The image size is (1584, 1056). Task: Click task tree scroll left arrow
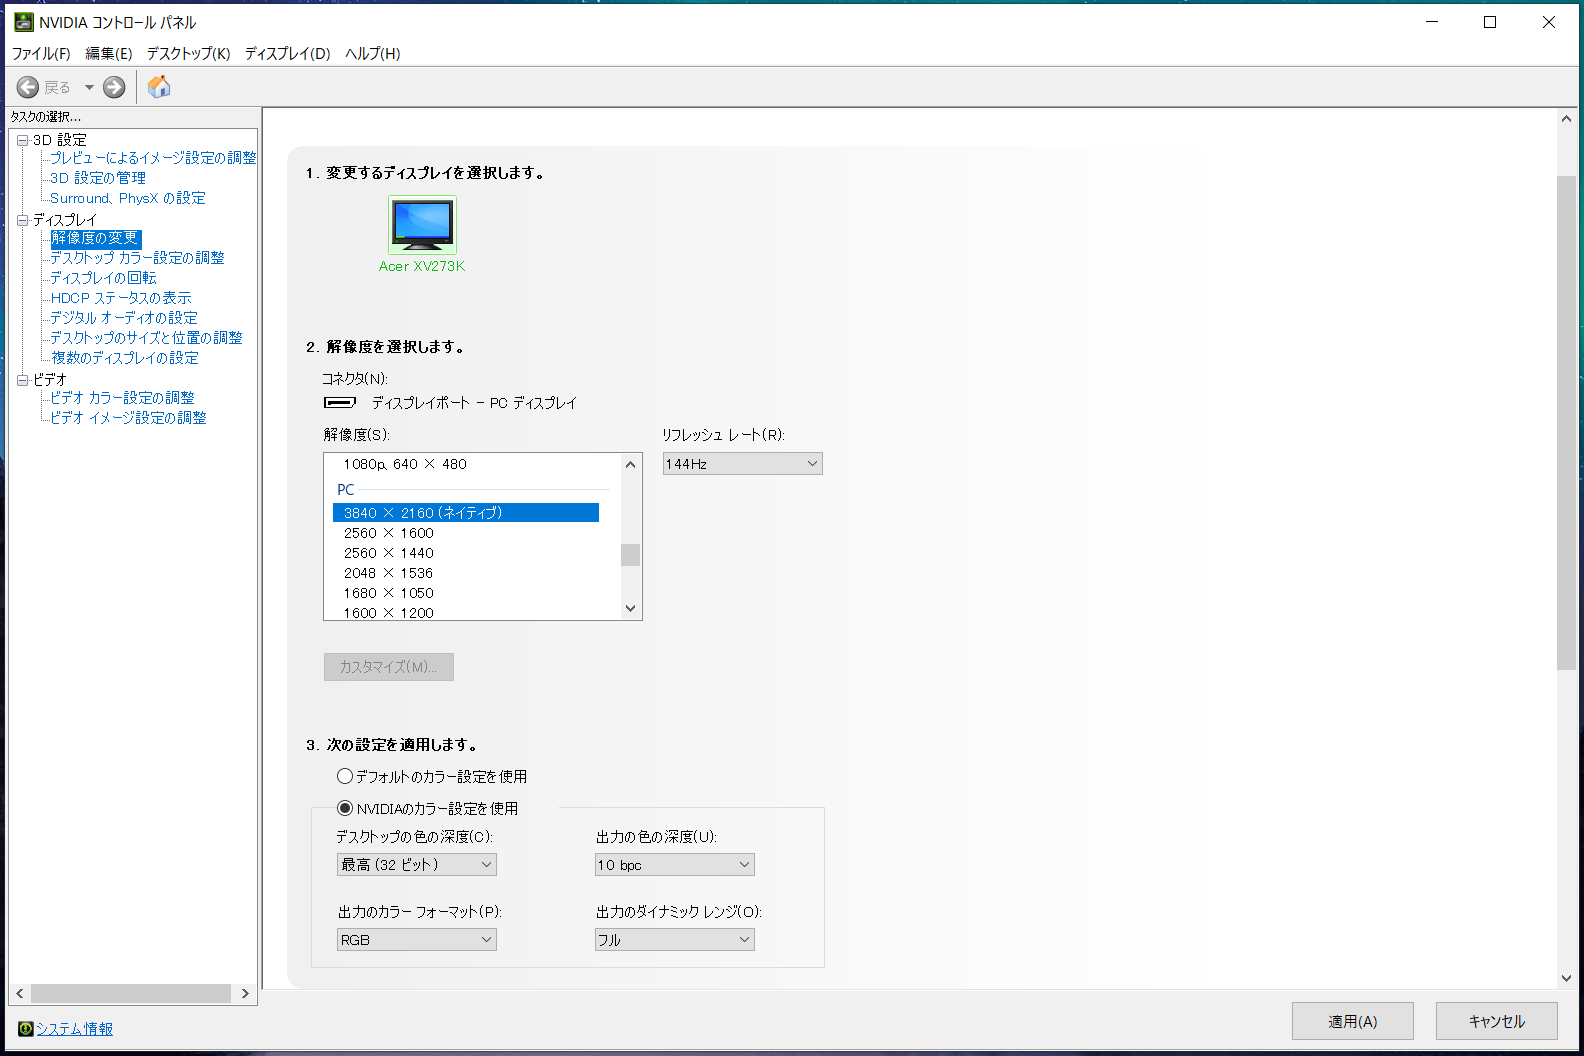tap(19, 994)
